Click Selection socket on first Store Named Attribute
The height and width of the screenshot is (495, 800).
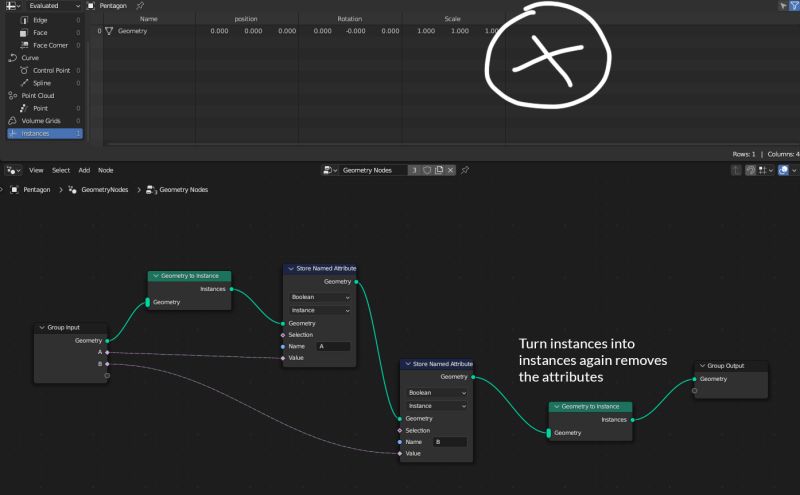283,335
